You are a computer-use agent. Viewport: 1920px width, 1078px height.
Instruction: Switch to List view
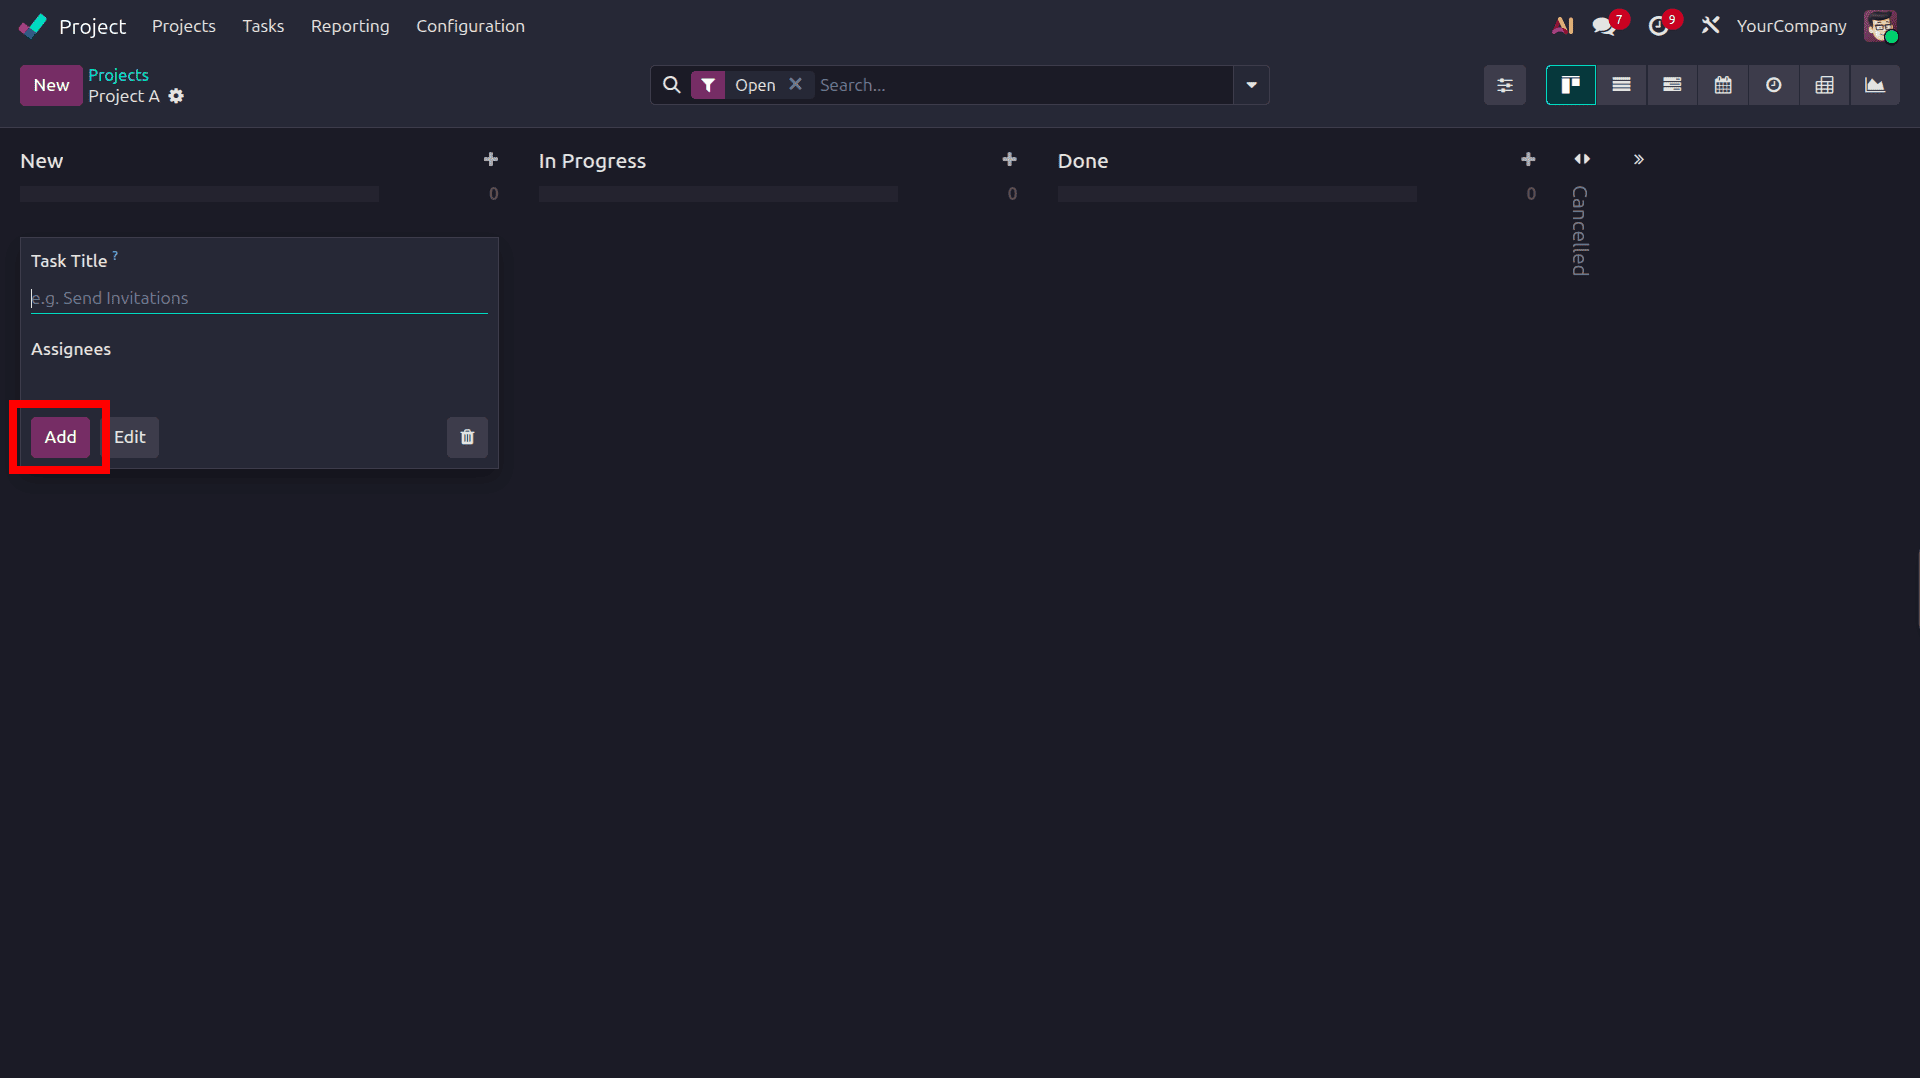click(x=1621, y=85)
